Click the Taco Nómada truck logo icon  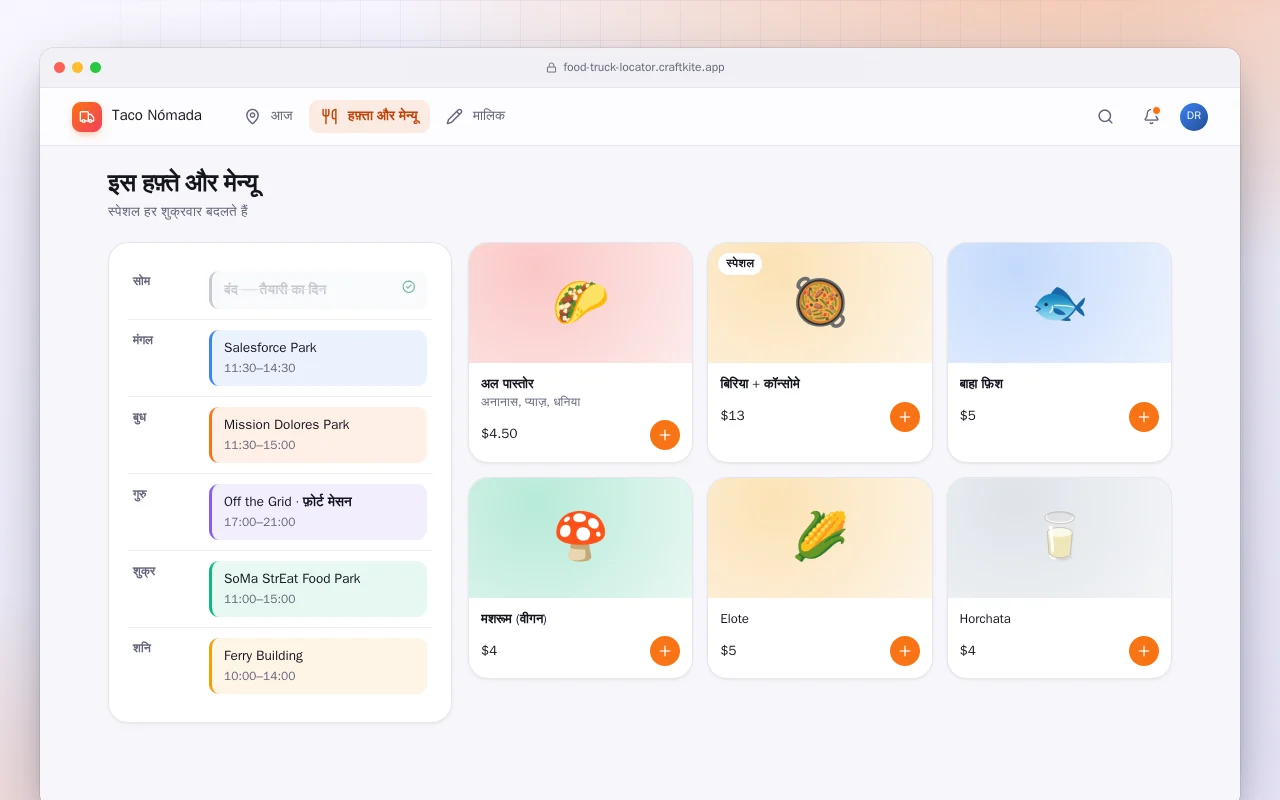pyautogui.click(x=87, y=117)
